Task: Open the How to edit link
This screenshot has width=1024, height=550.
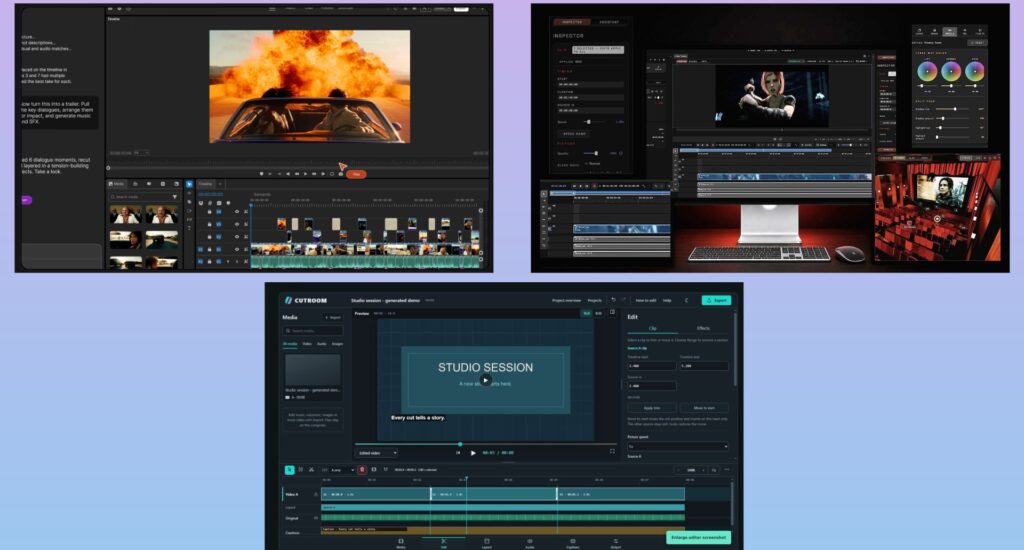Action: point(646,300)
